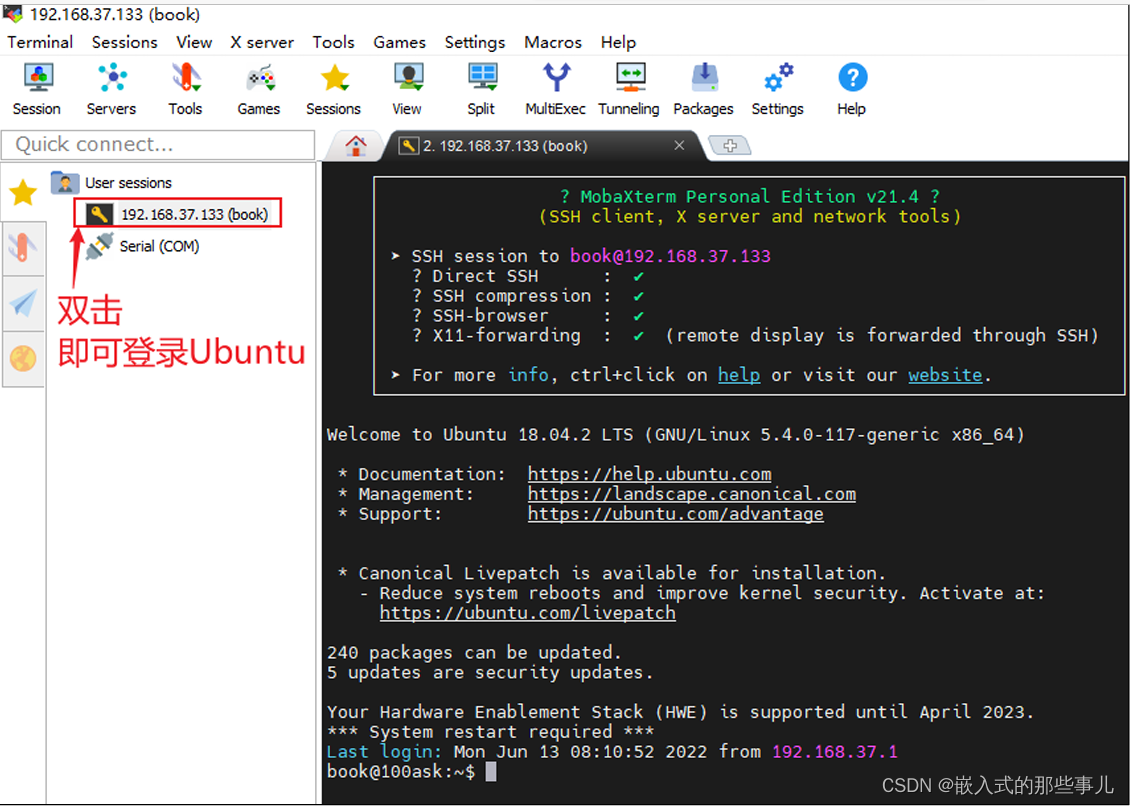The image size is (1130, 806).
Task: Open the Macros menu
Action: (x=552, y=42)
